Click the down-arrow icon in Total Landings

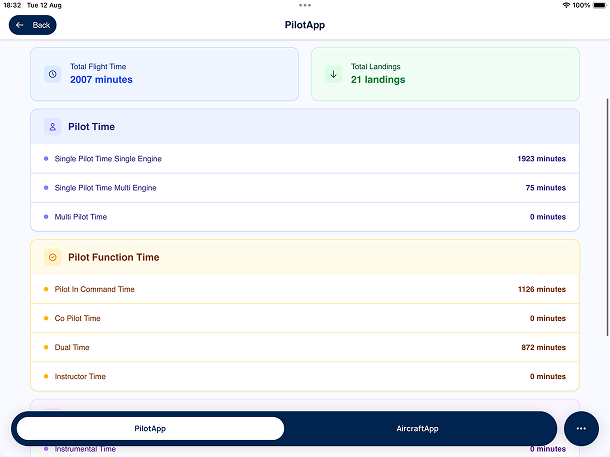coord(333,74)
